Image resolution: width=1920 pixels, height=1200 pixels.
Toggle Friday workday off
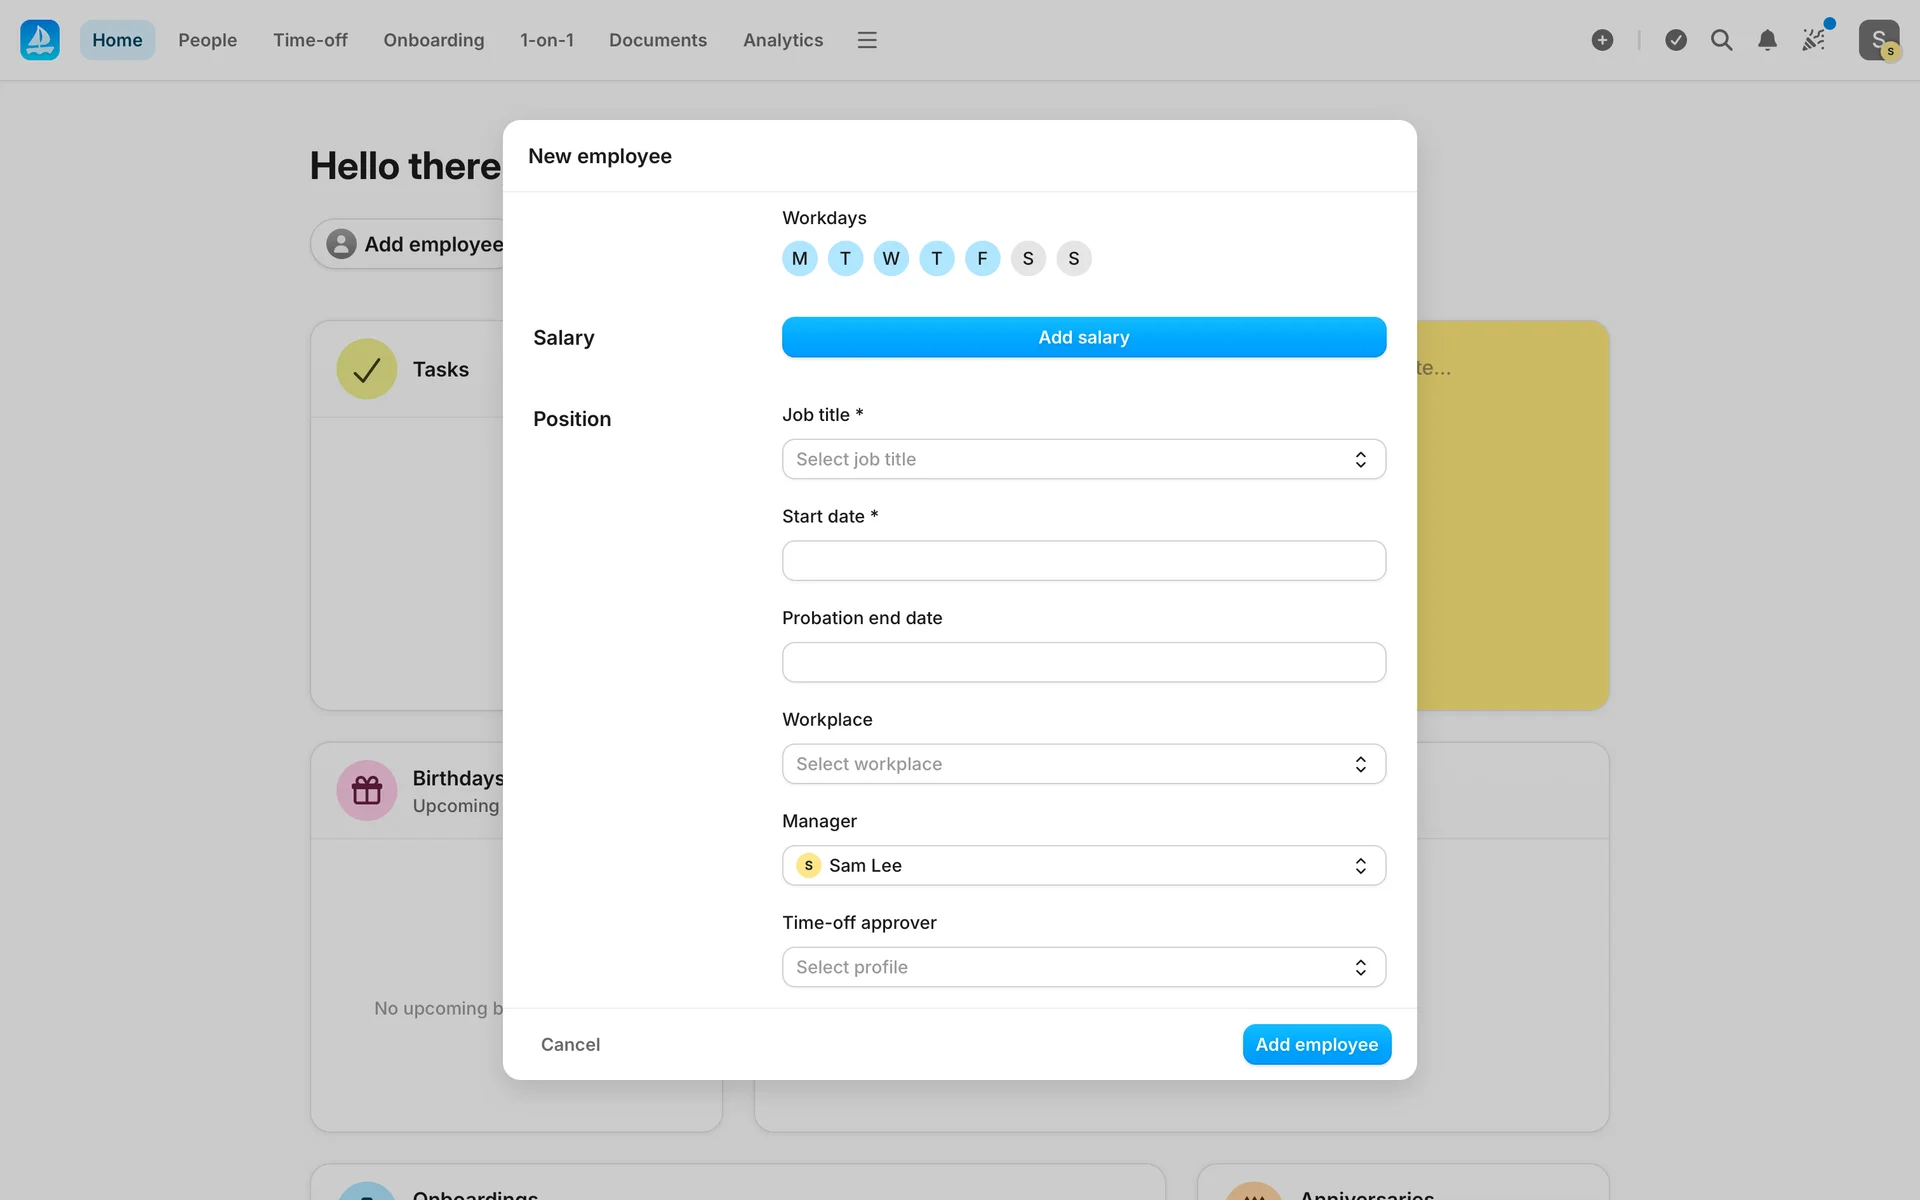coord(982,259)
